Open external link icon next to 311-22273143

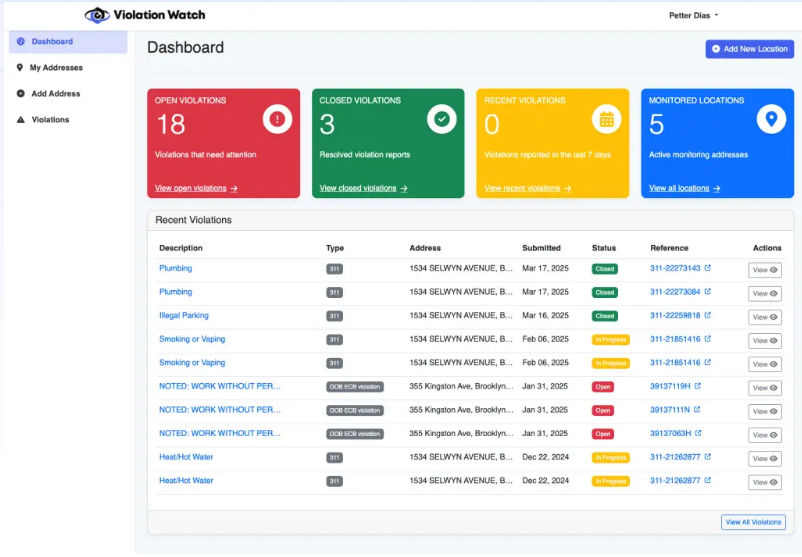707,268
